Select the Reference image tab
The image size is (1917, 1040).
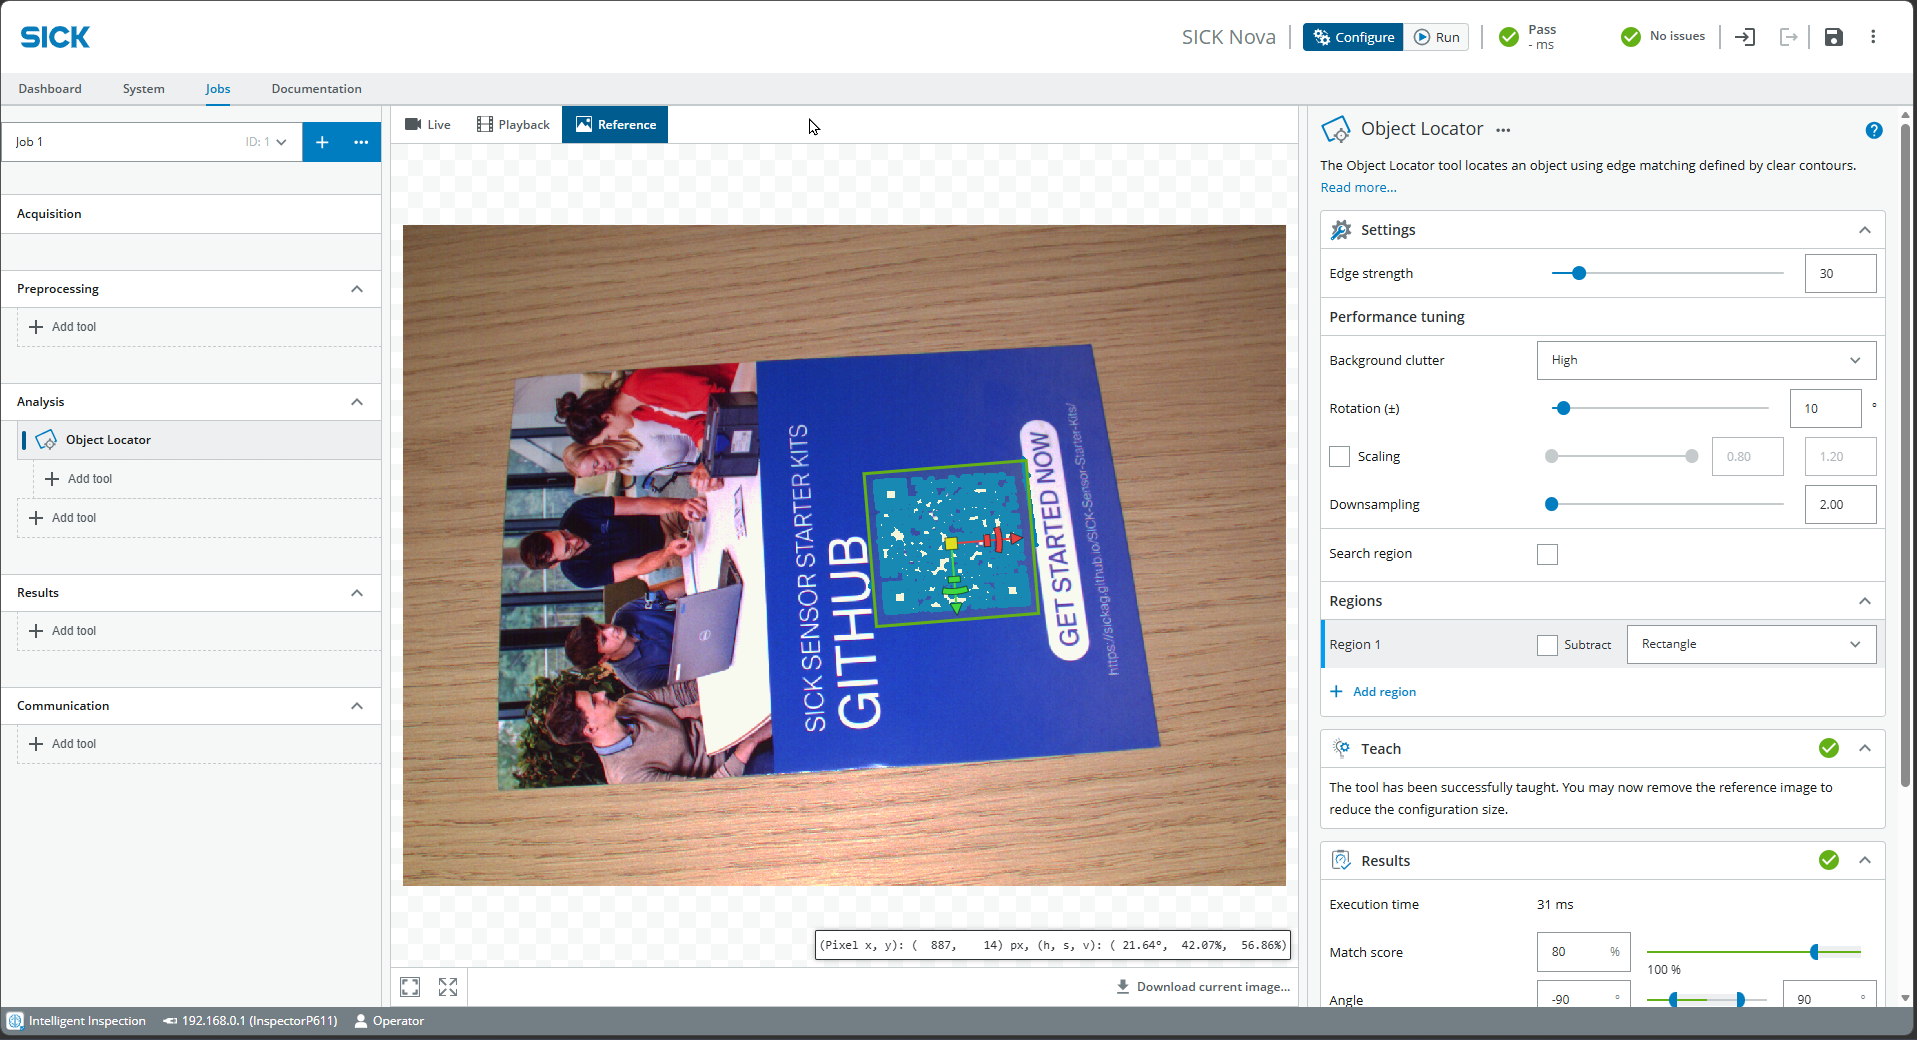[x=615, y=125]
